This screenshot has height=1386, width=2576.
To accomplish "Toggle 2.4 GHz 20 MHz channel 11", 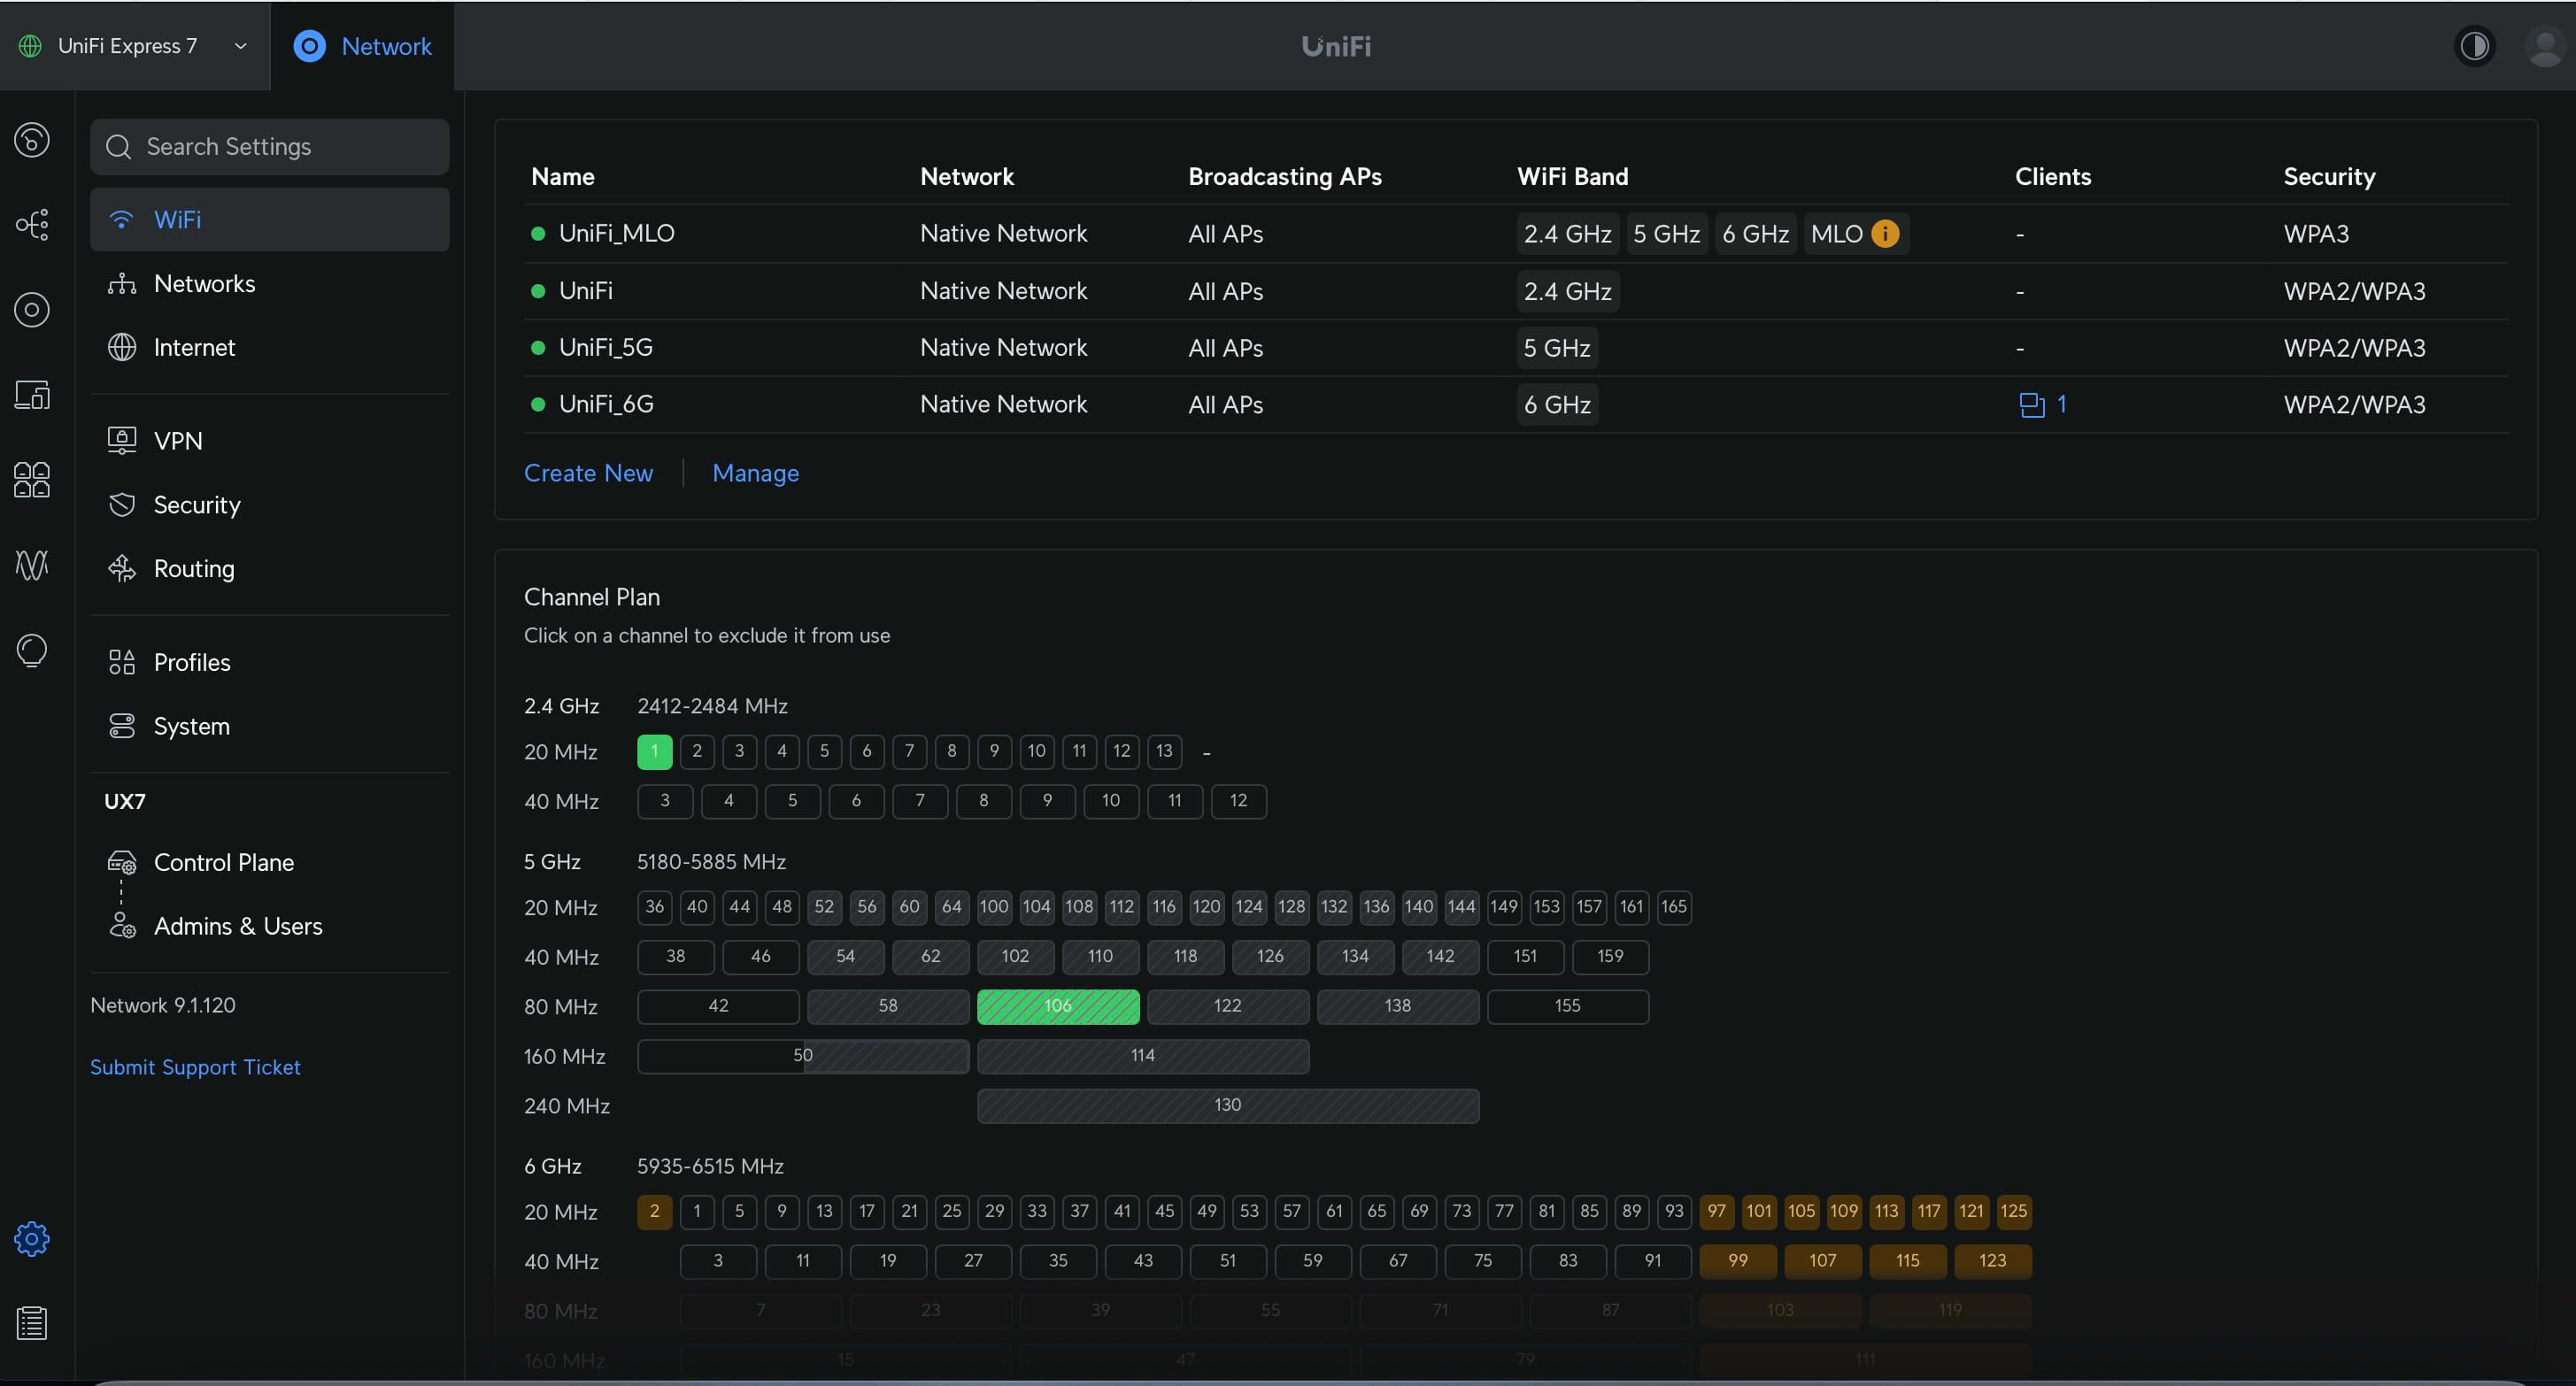I will [1079, 751].
